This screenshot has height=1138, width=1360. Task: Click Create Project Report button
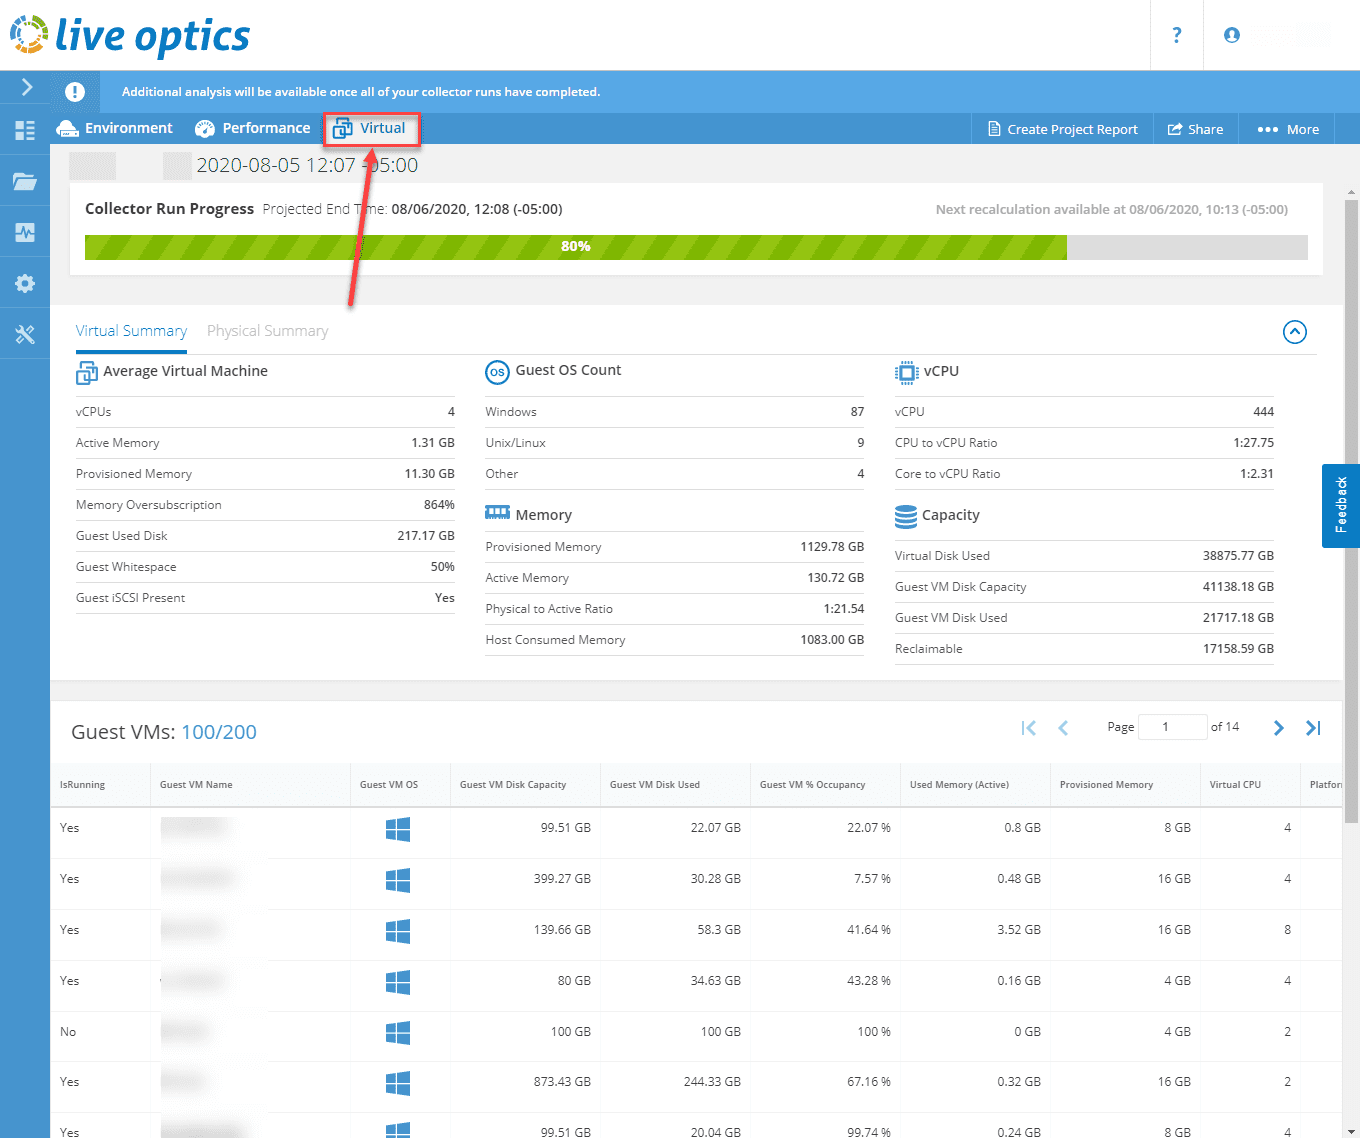pos(1062,130)
